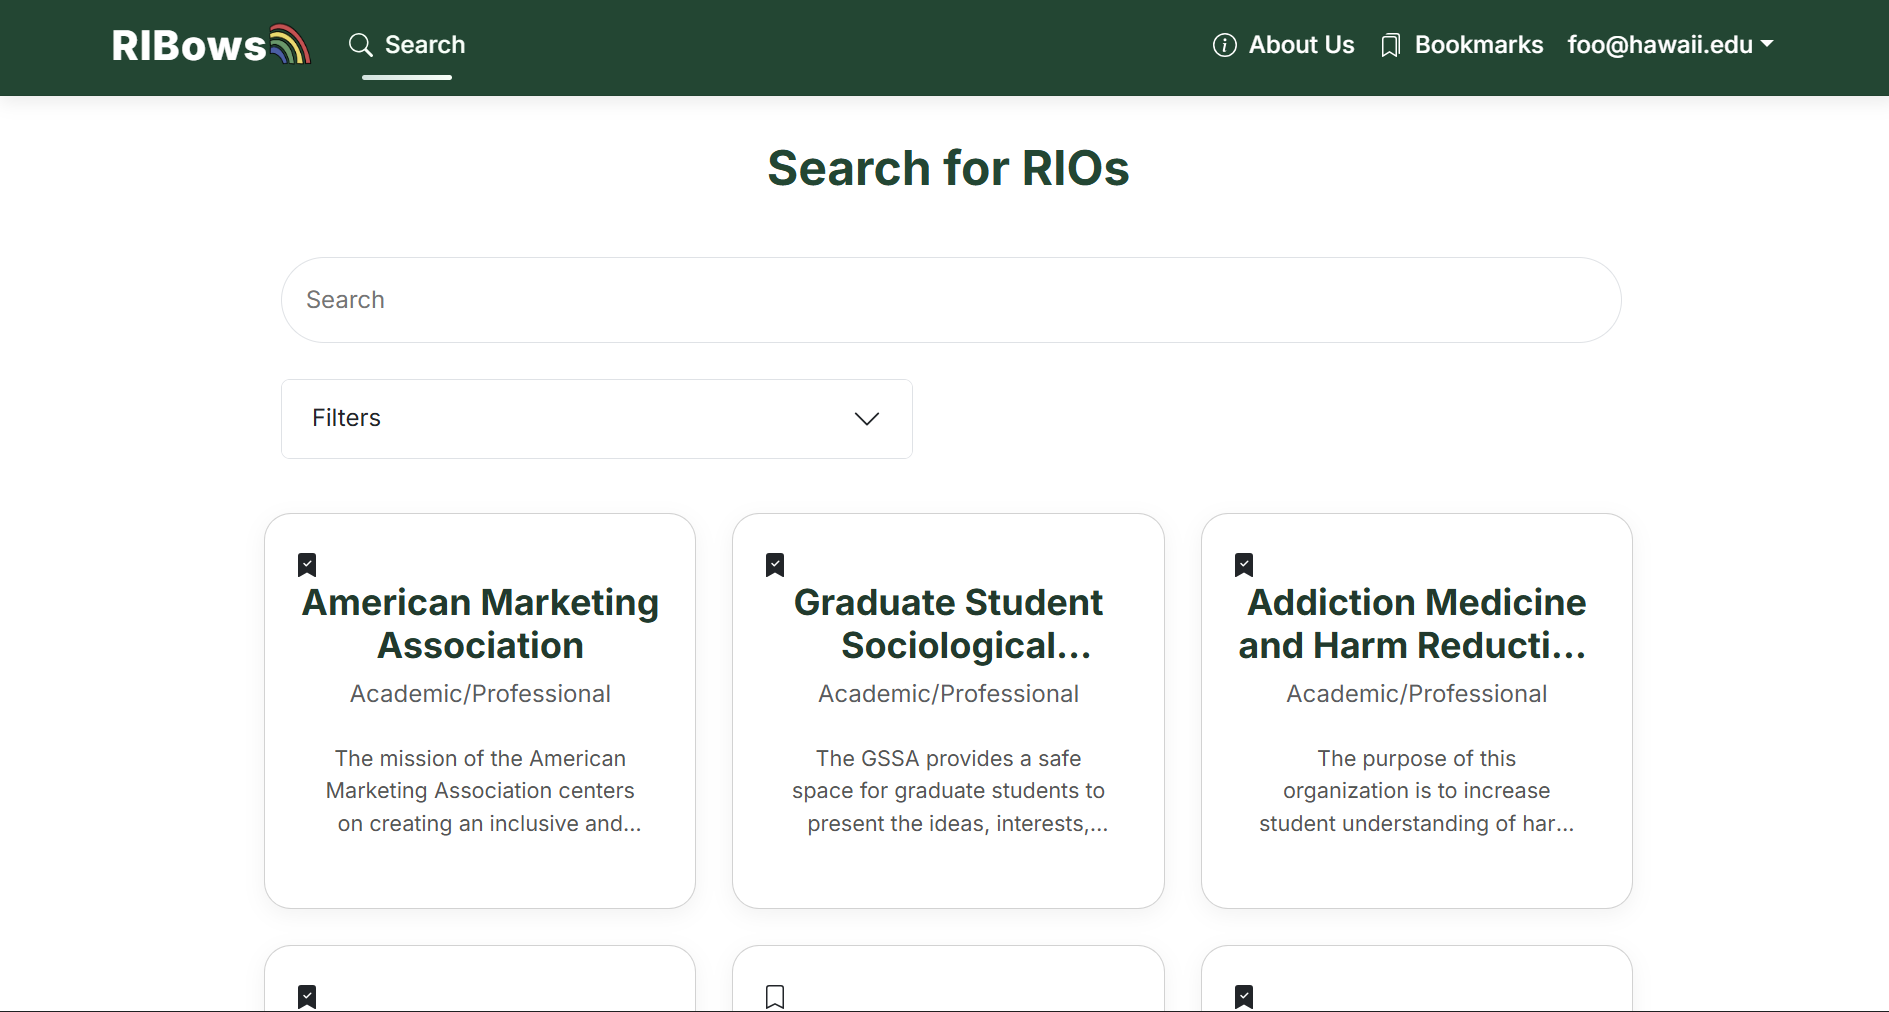Toggle bookmark on Graduate Student Sociological card
Image resolution: width=1889 pixels, height=1012 pixels.
pyautogui.click(x=775, y=565)
